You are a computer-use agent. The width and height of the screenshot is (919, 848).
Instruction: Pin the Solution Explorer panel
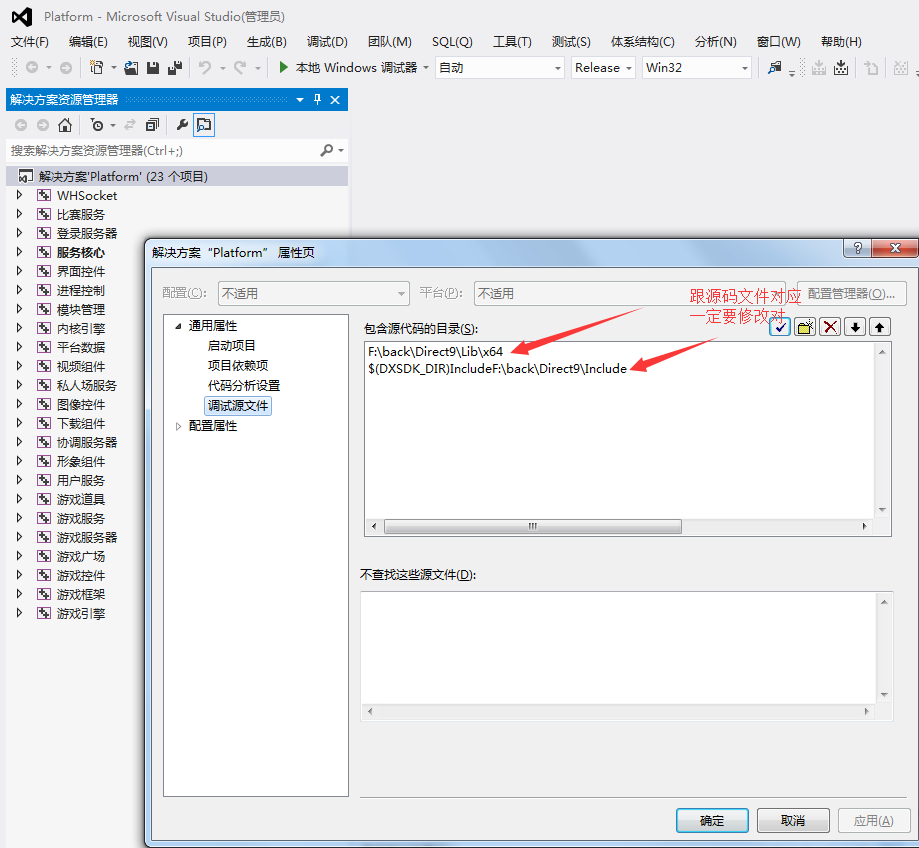coord(318,100)
